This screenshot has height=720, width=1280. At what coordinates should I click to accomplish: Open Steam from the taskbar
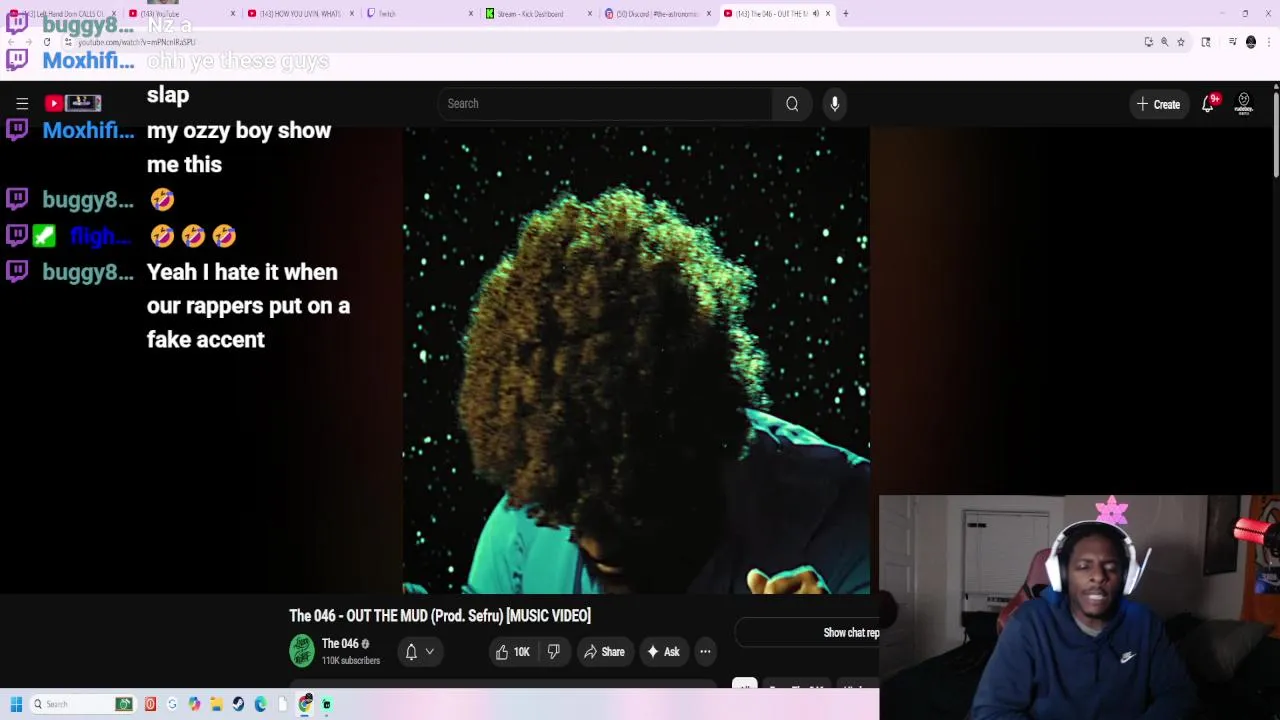point(238,704)
